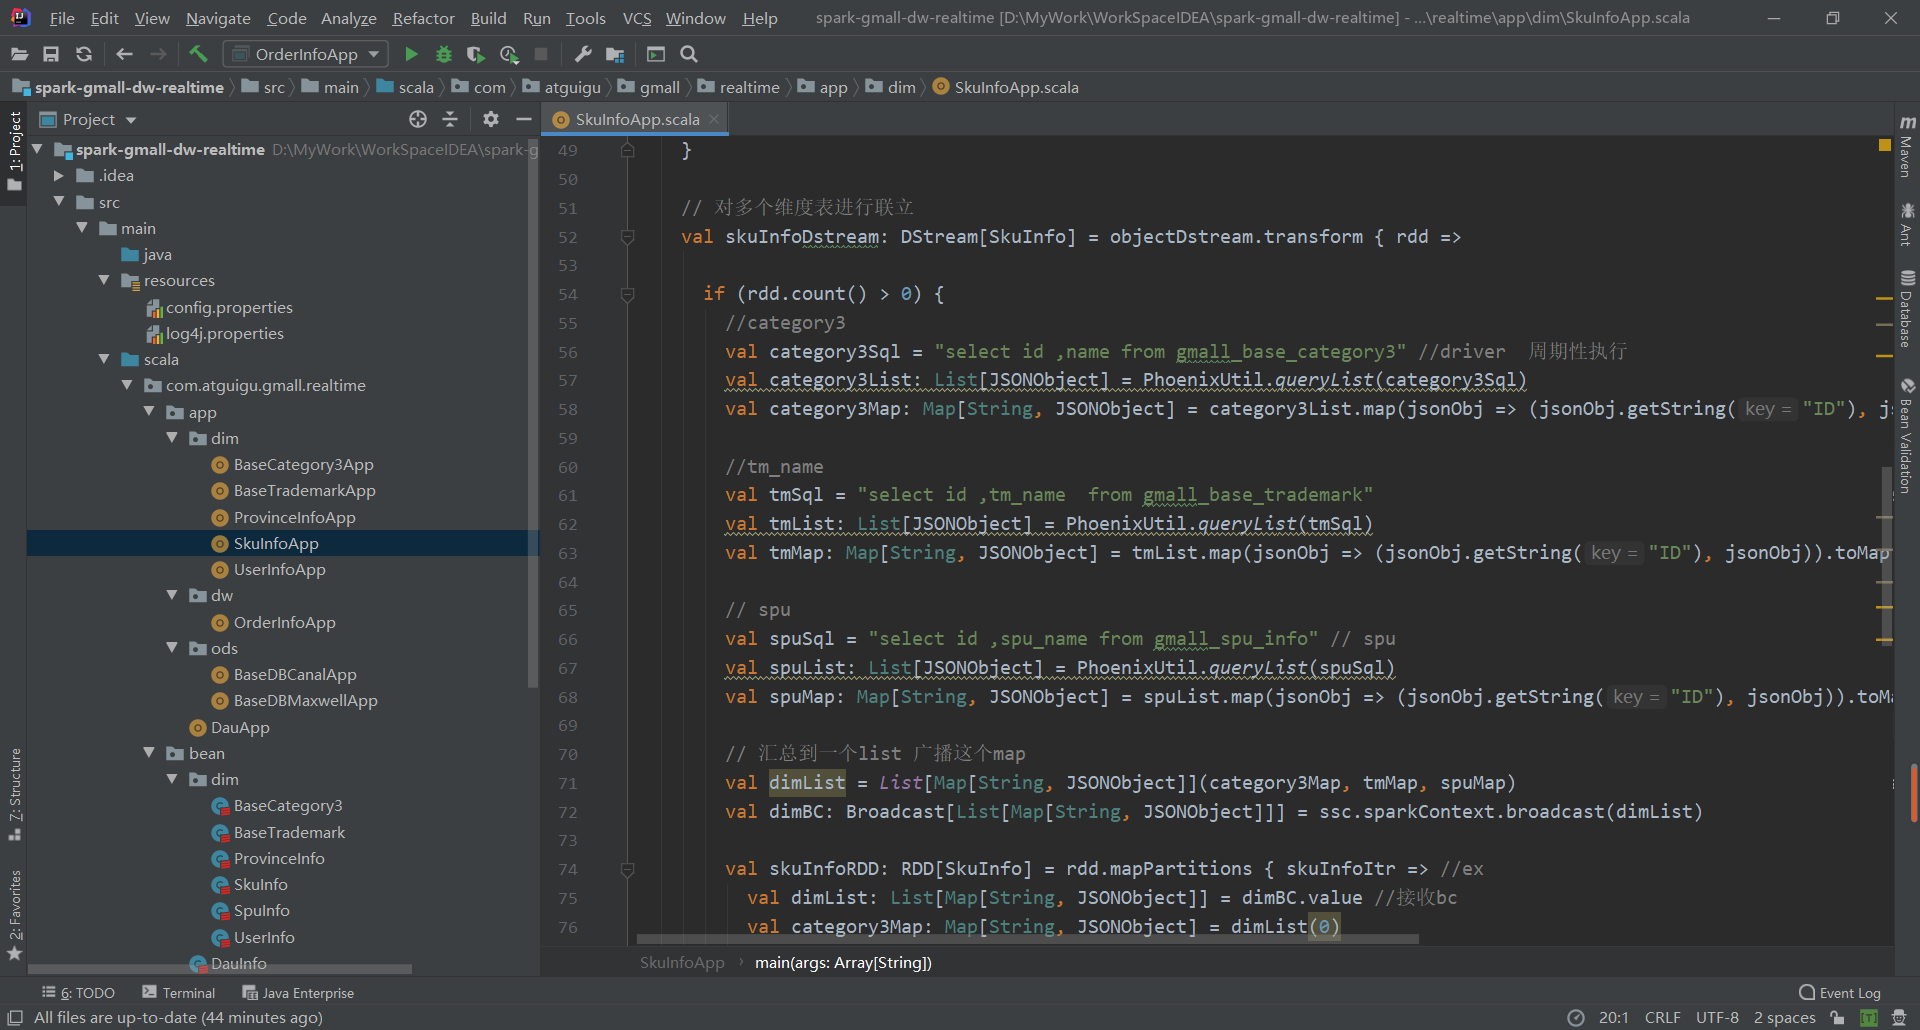Click the 2 spaces indent selector
This screenshot has width=1920, height=1030.
point(1784,1018)
